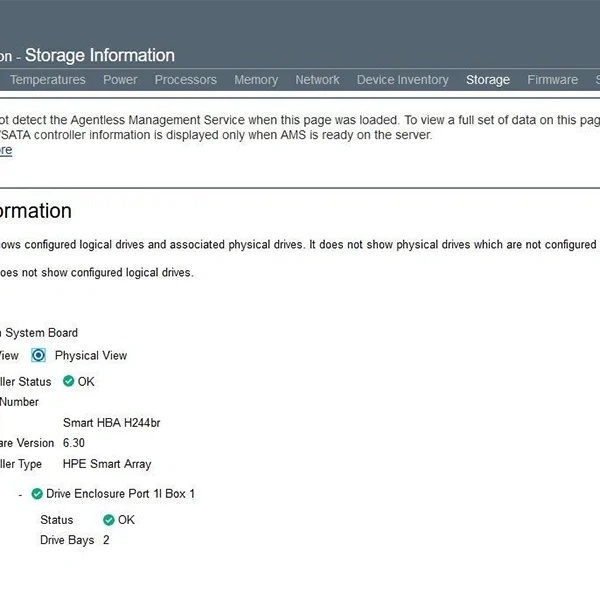Click the Physical View label text
Viewport: 600px width, 600px height.
point(91,355)
